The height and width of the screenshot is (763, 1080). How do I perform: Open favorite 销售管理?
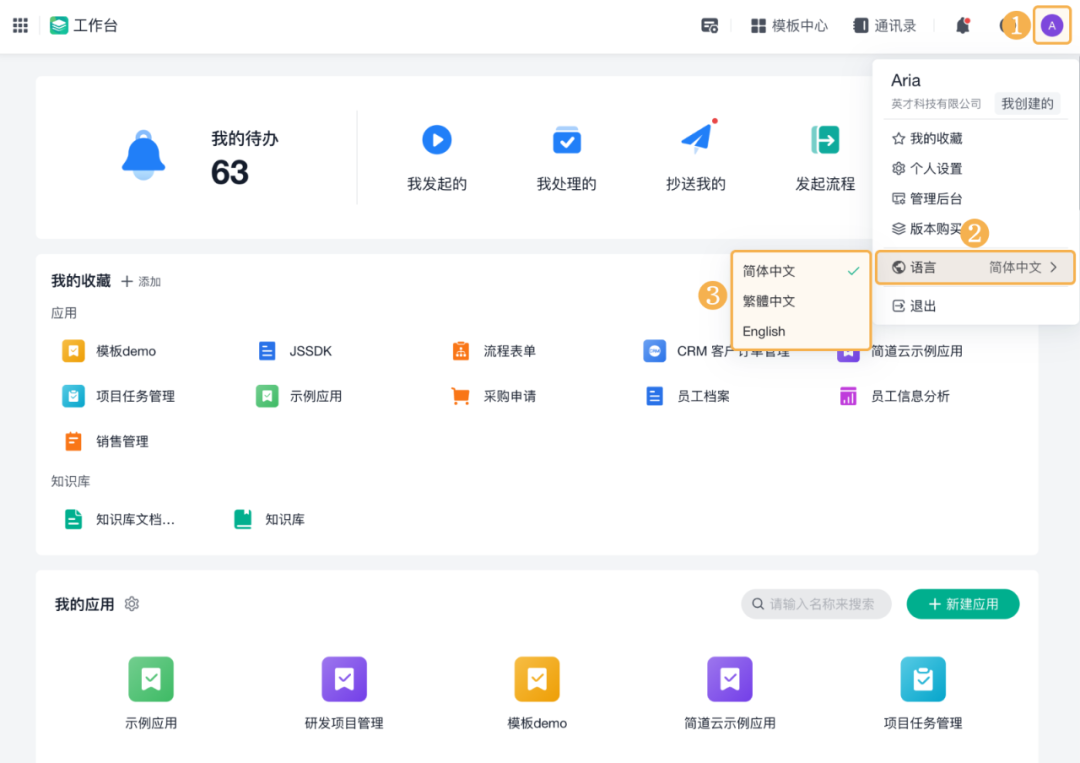click(x=105, y=441)
